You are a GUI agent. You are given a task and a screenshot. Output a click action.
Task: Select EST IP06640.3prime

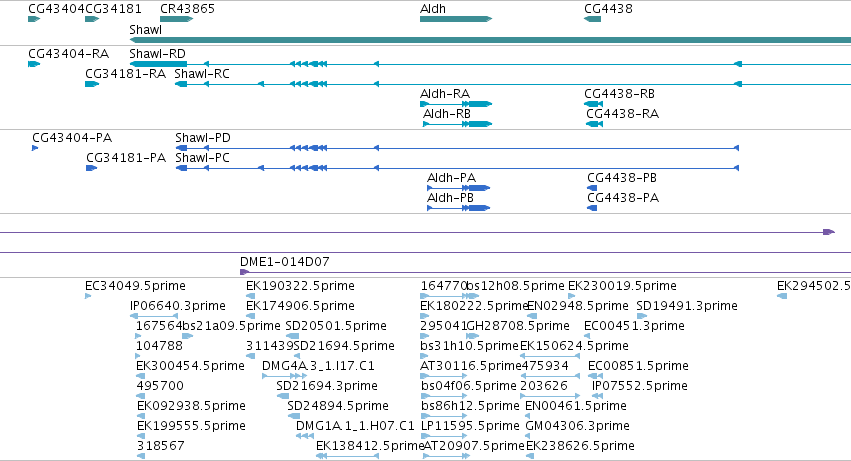[x=177, y=306]
